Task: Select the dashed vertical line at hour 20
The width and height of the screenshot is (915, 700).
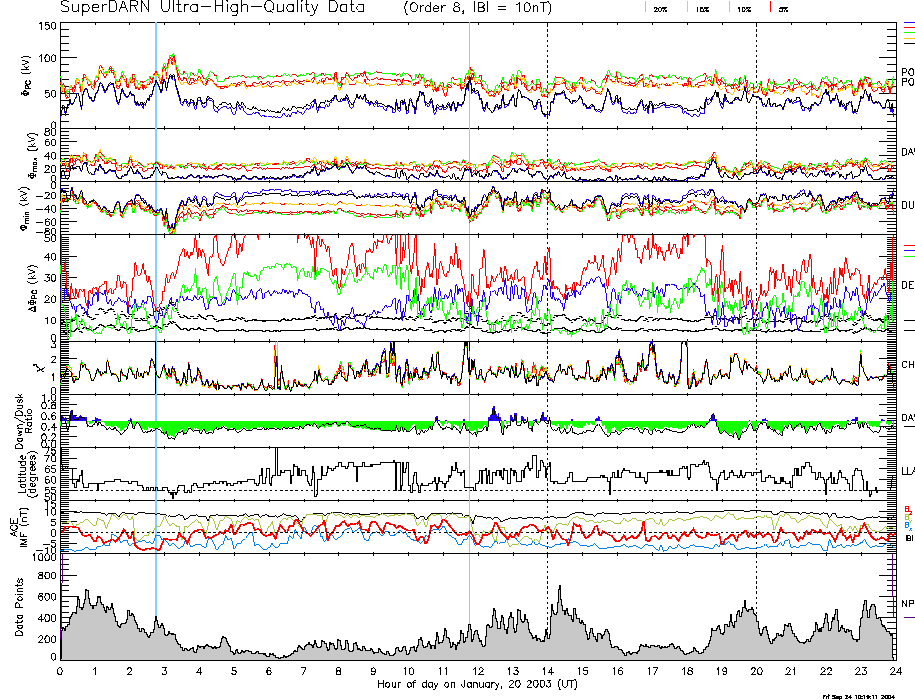Action: pos(757,300)
